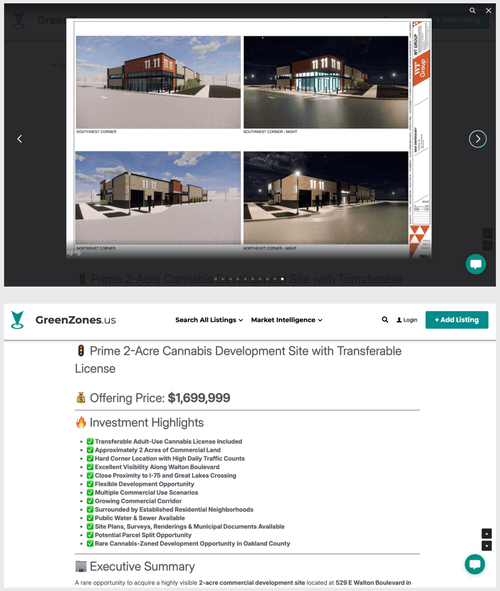Expand the Search All Listings menu

tap(209, 320)
